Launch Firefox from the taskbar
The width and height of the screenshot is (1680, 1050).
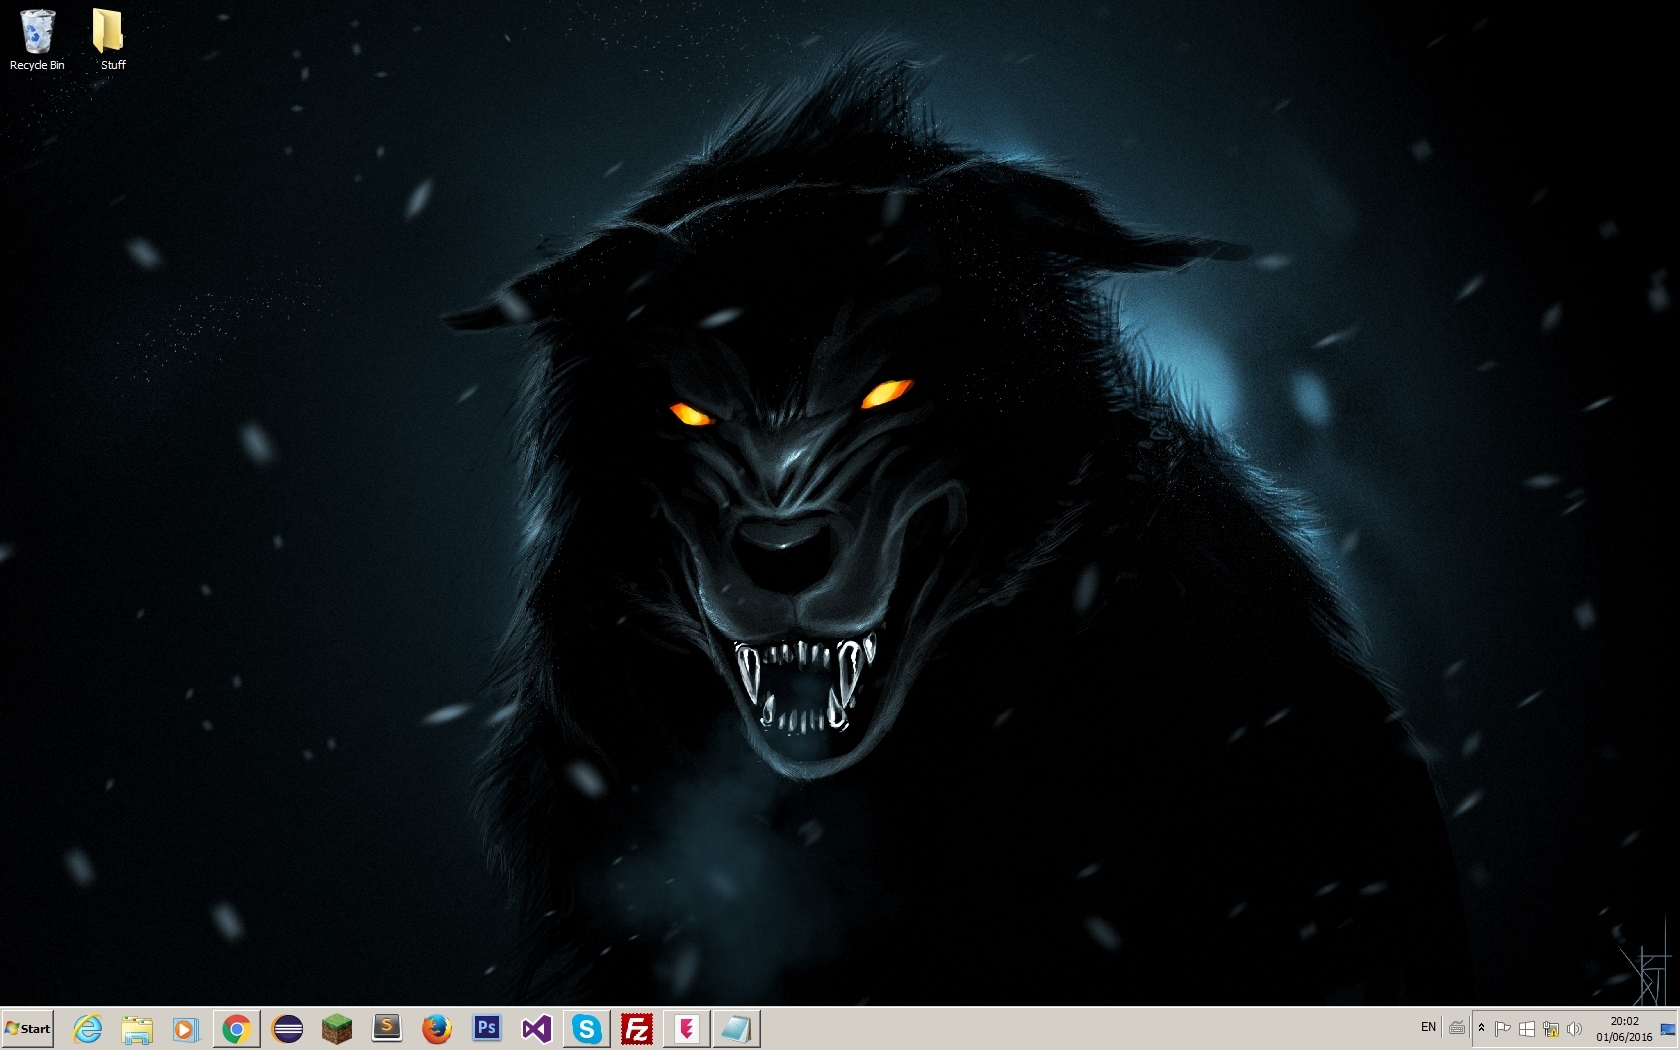pos(437,1028)
